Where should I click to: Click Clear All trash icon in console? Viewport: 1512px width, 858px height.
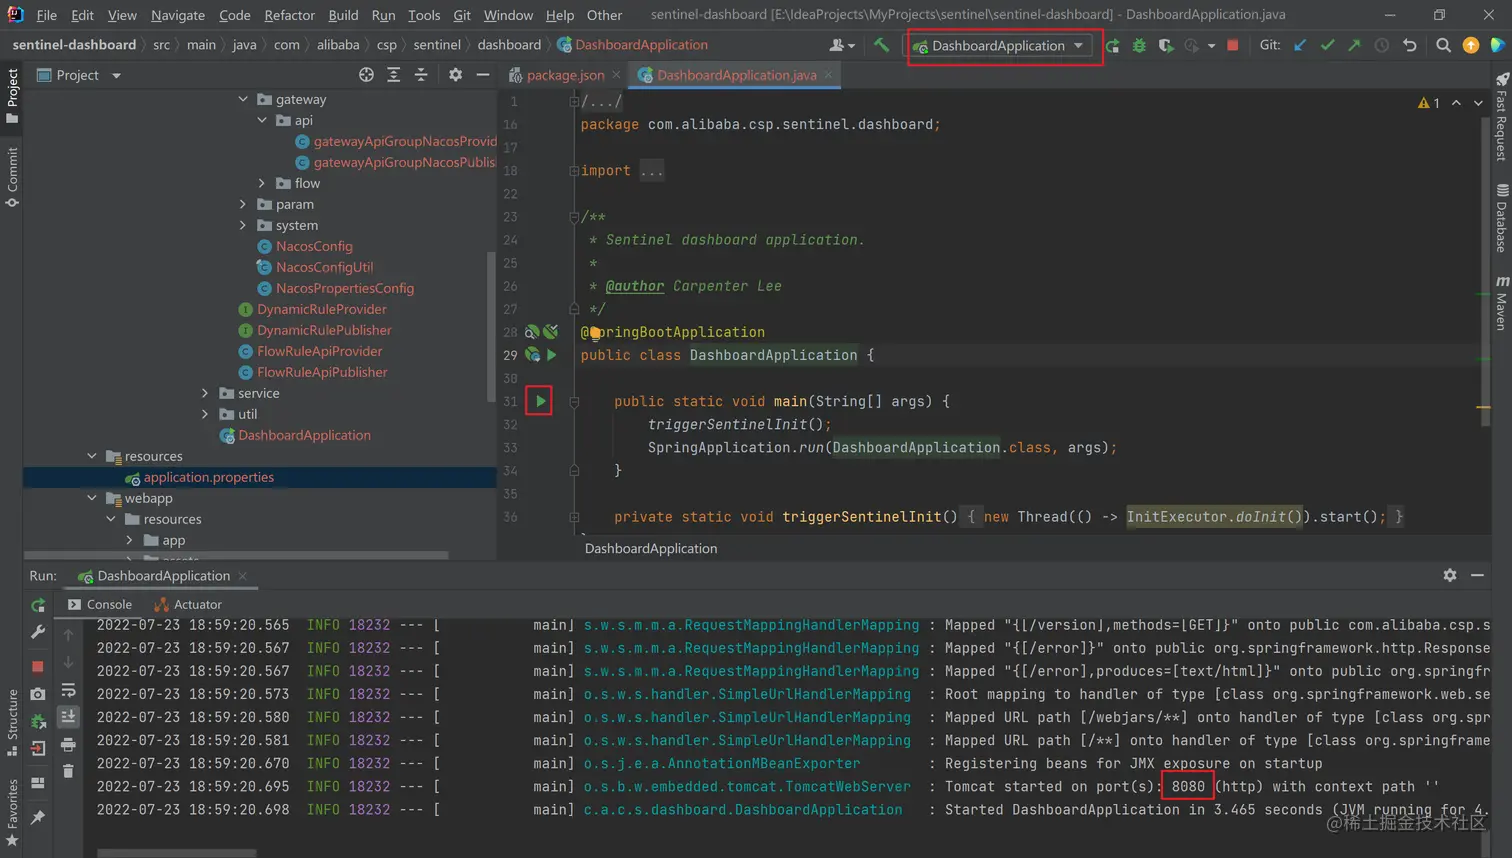point(68,771)
